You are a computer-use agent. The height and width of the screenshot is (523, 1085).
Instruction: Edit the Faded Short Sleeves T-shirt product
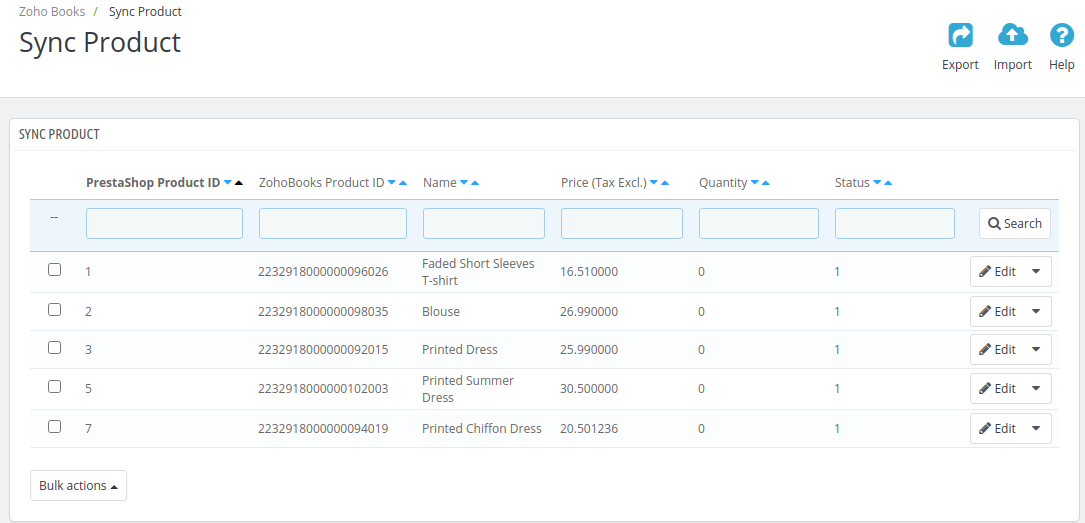(x=997, y=271)
